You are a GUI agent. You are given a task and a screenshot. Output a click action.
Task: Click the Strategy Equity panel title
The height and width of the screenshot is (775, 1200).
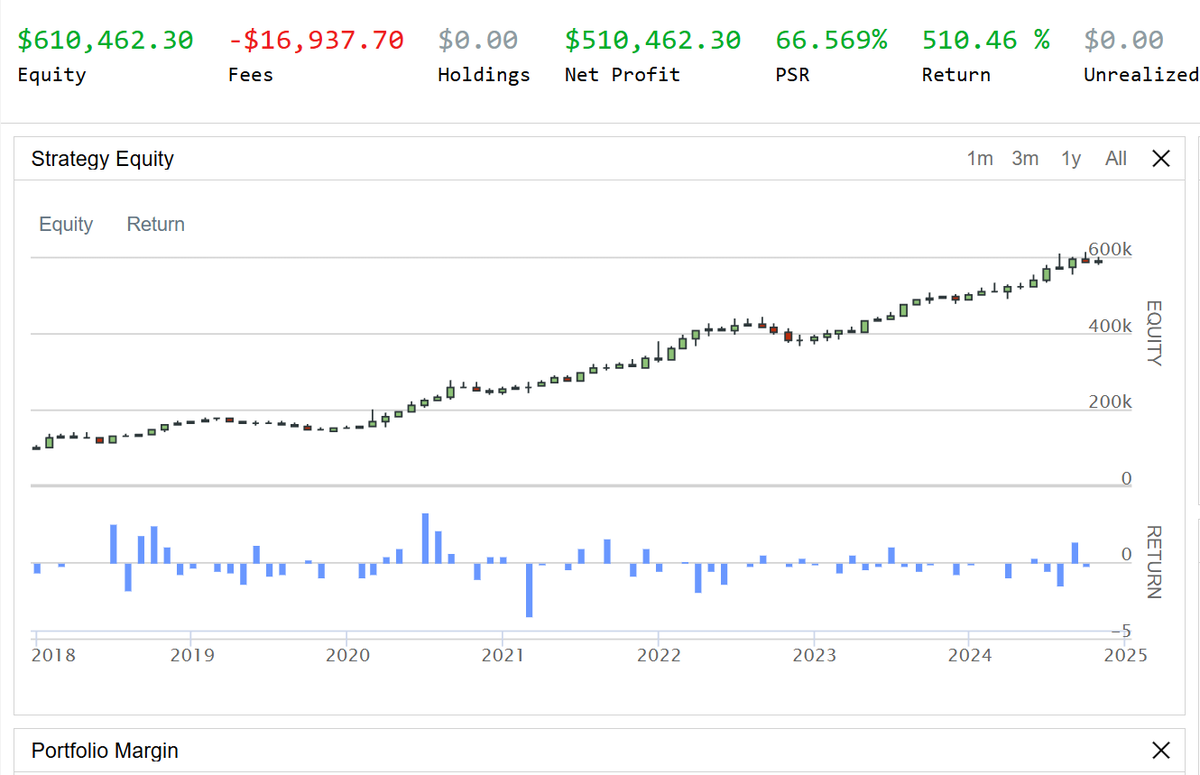(103, 158)
